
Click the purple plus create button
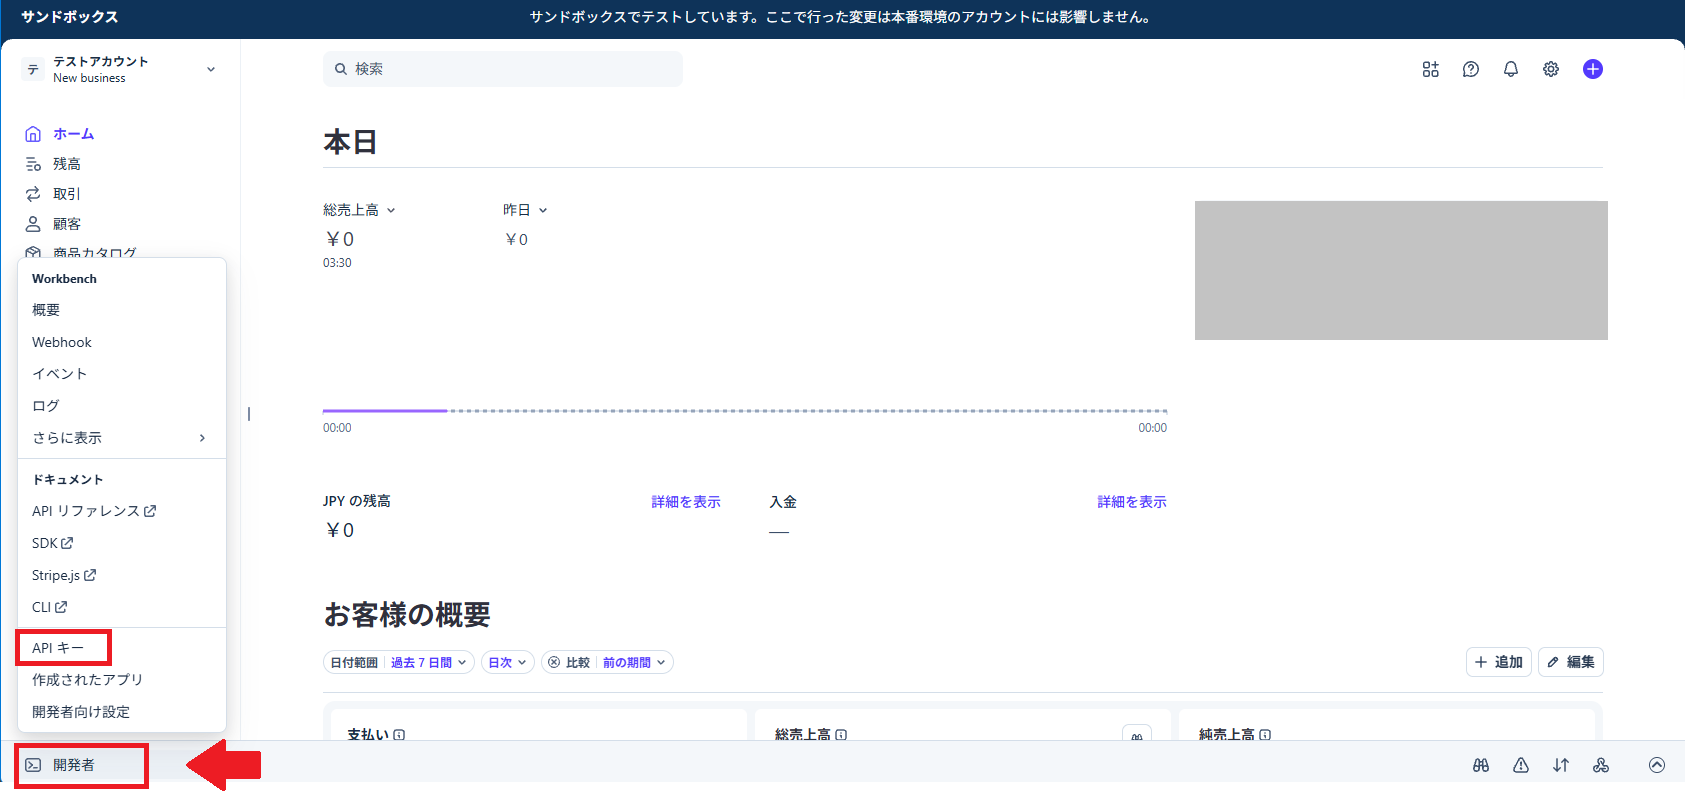pos(1593,69)
